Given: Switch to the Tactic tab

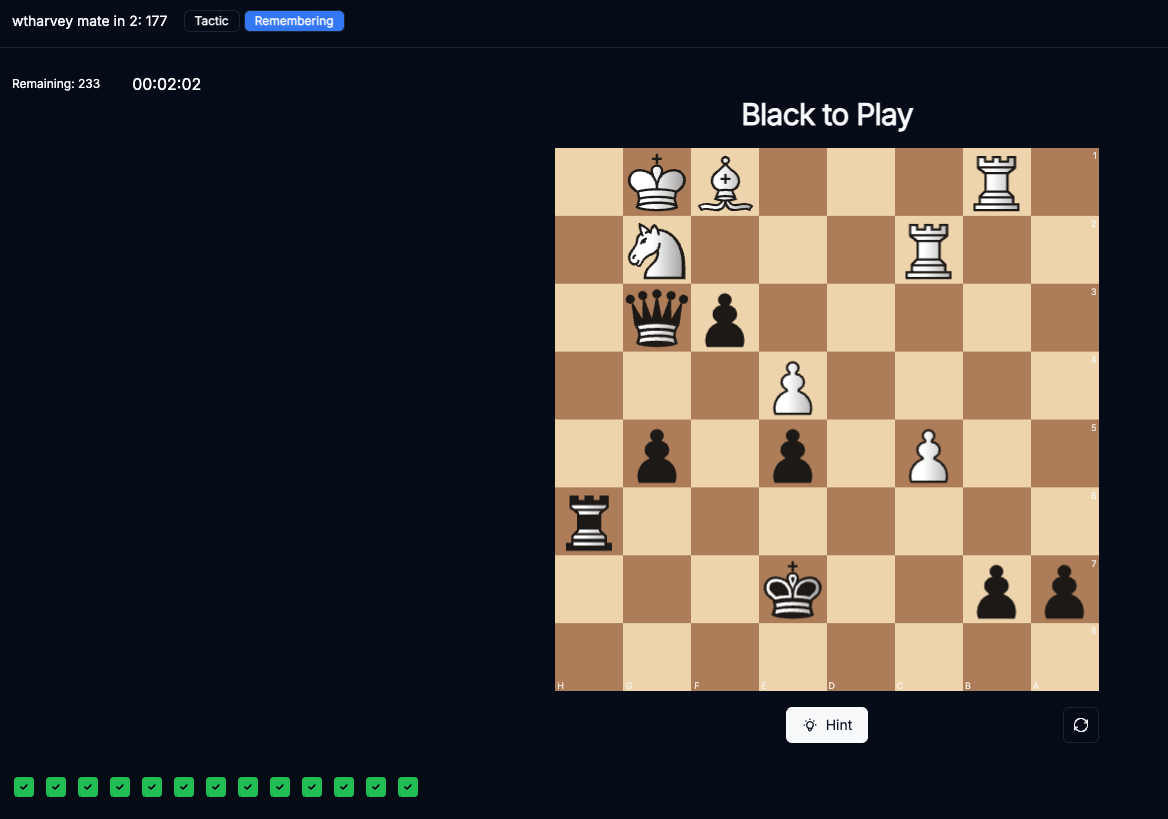Looking at the screenshot, I should (212, 21).
